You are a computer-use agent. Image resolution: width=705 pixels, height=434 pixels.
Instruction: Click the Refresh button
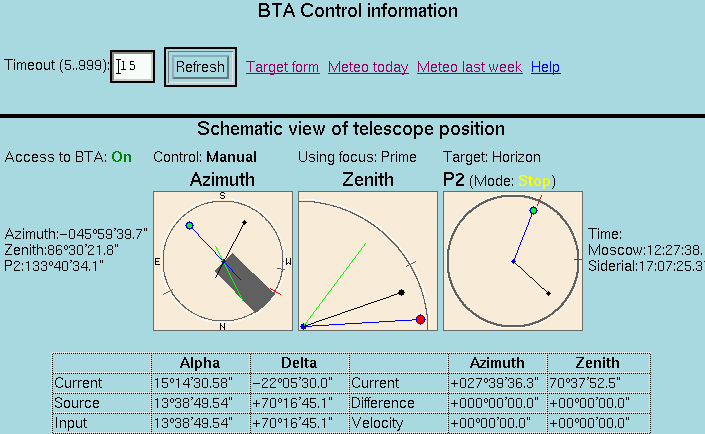(x=200, y=67)
